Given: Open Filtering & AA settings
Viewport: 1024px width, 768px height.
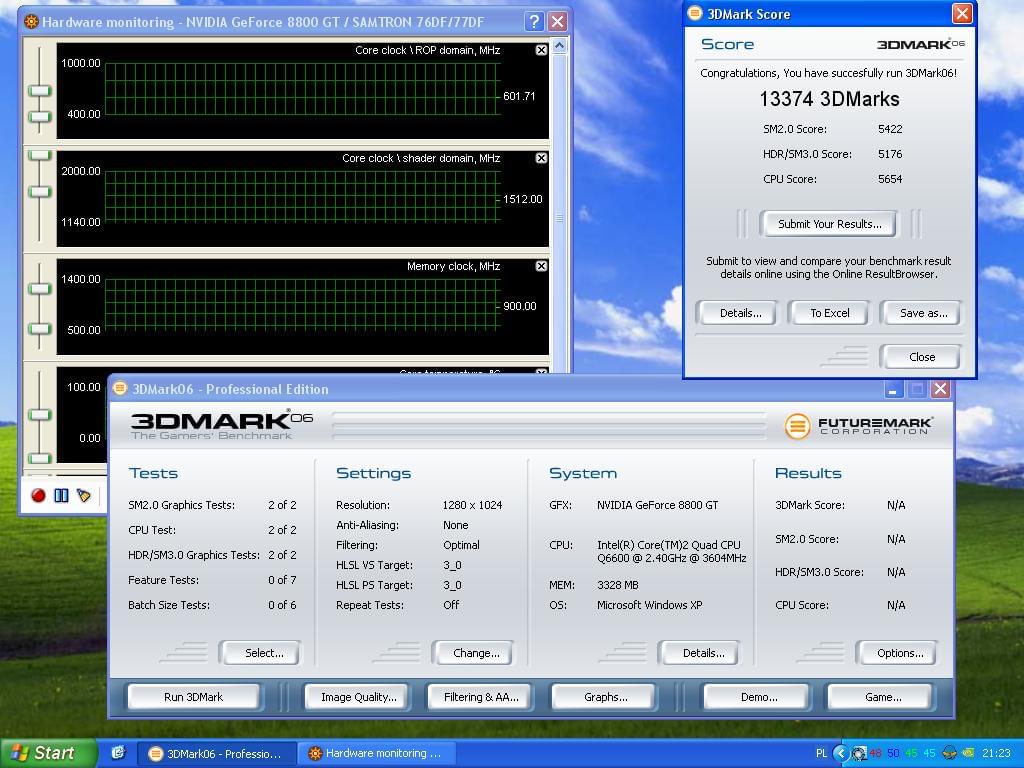Looking at the screenshot, I should pyautogui.click(x=481, y=697).
